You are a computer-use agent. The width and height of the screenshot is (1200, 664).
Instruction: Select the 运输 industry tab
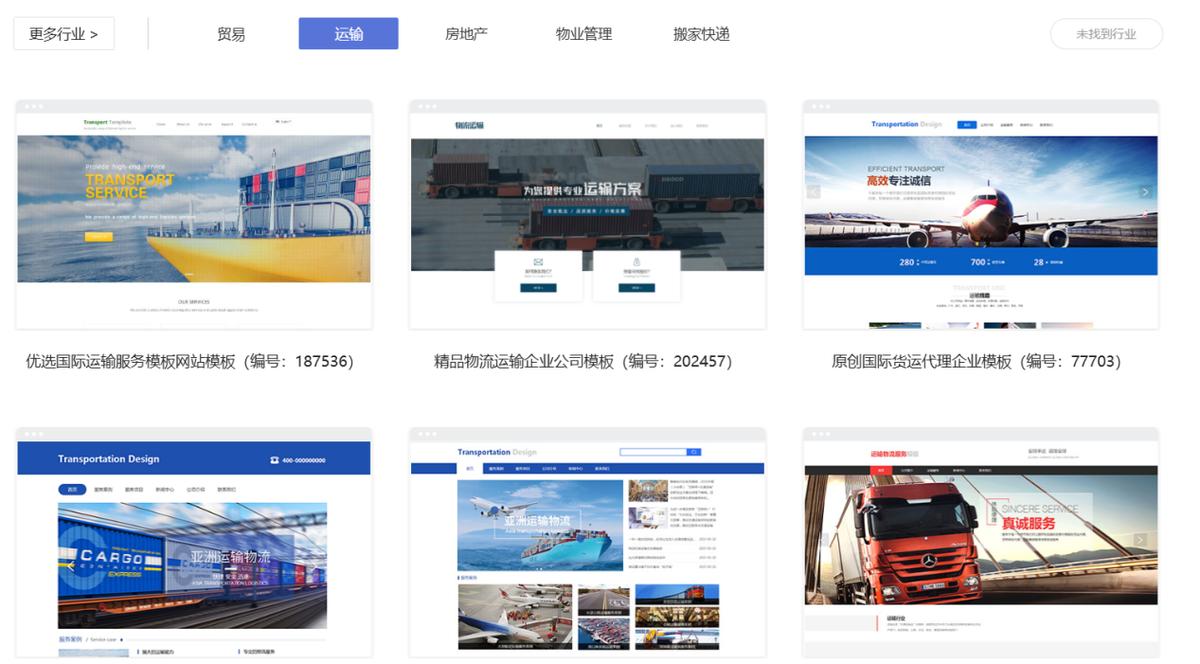[x=348, y=34]
